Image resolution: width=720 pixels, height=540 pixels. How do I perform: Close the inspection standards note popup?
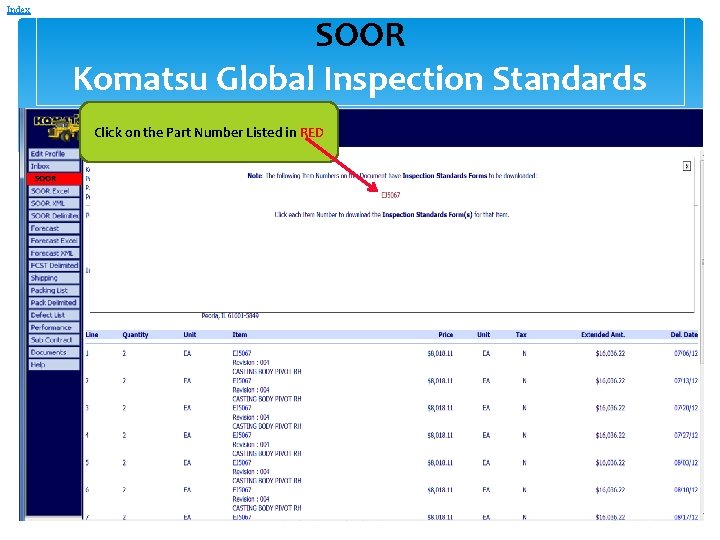686,166
